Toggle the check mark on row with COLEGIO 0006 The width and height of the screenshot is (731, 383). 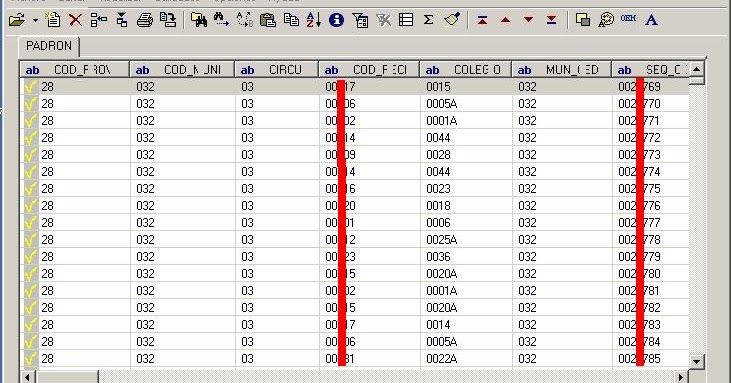pyautogui.click(x=31, y=223)
